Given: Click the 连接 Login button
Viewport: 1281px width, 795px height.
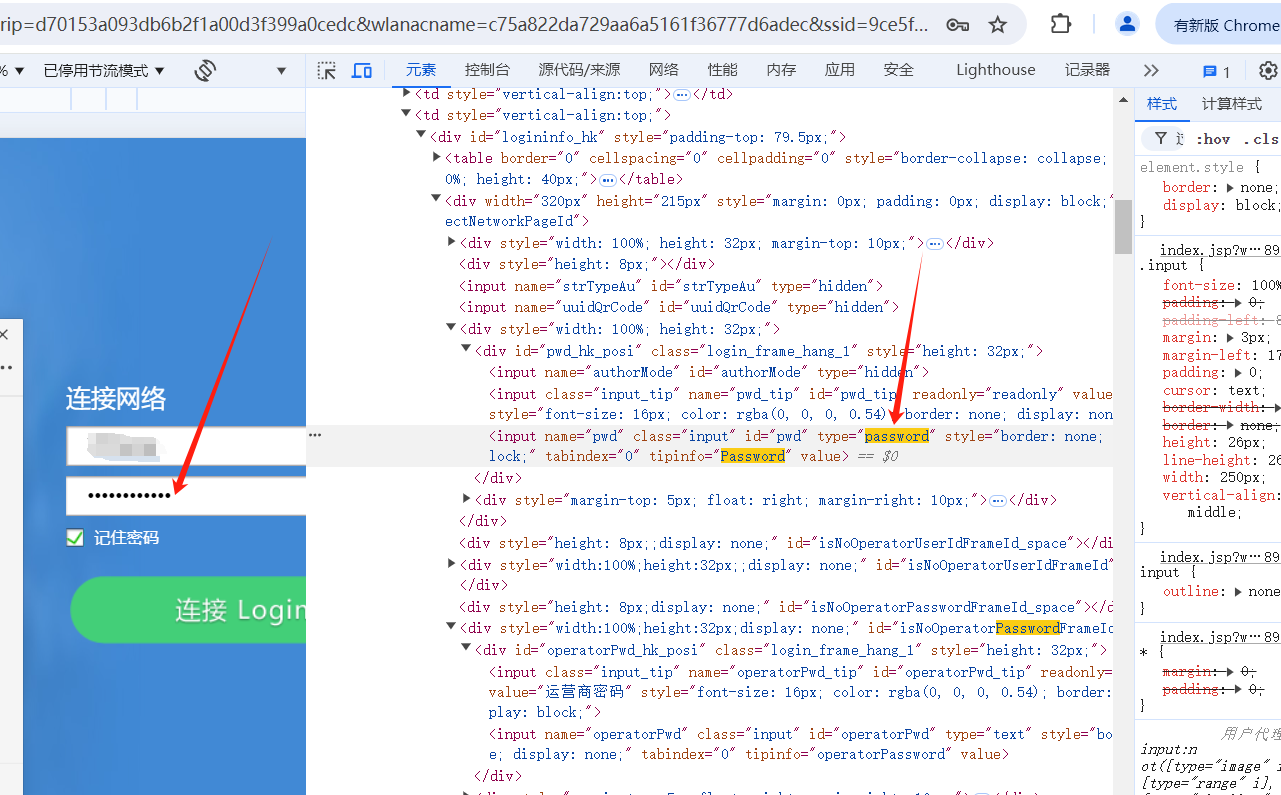Looking at the screenshot, I should click(188, 610).
